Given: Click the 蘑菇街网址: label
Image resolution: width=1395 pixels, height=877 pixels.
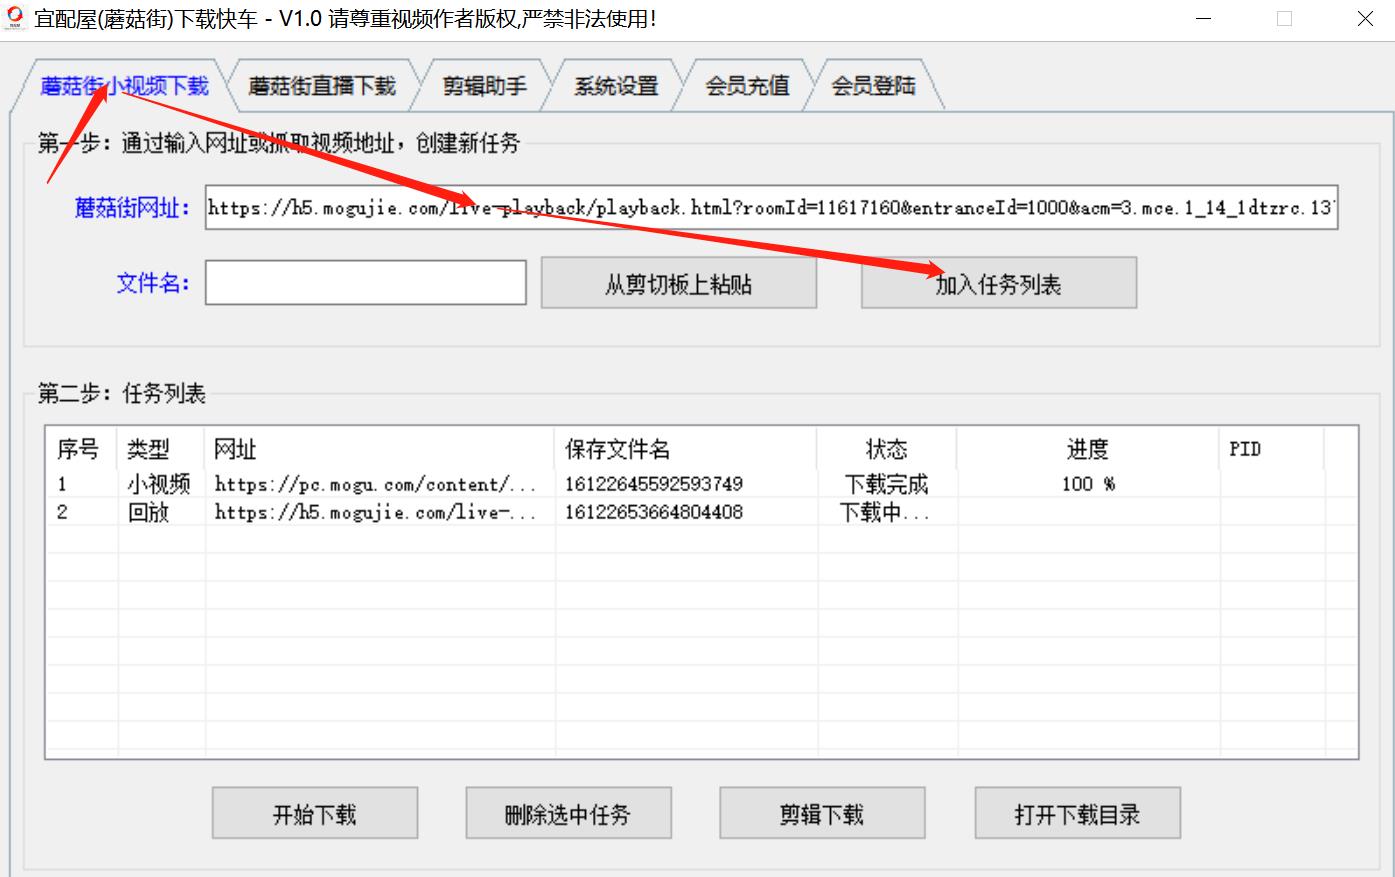Looking at the screenshot, I should (x=132, y=208).
